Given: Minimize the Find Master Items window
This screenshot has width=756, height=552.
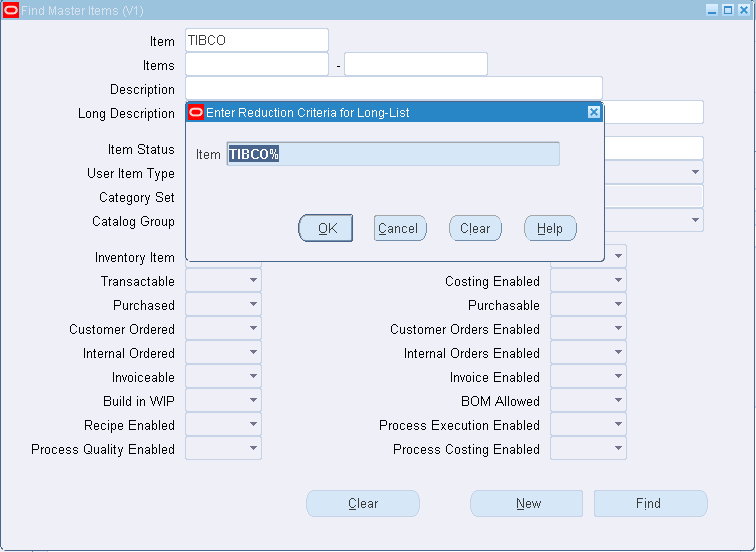Looking at the screenshot, I should [x=712, y=10].
